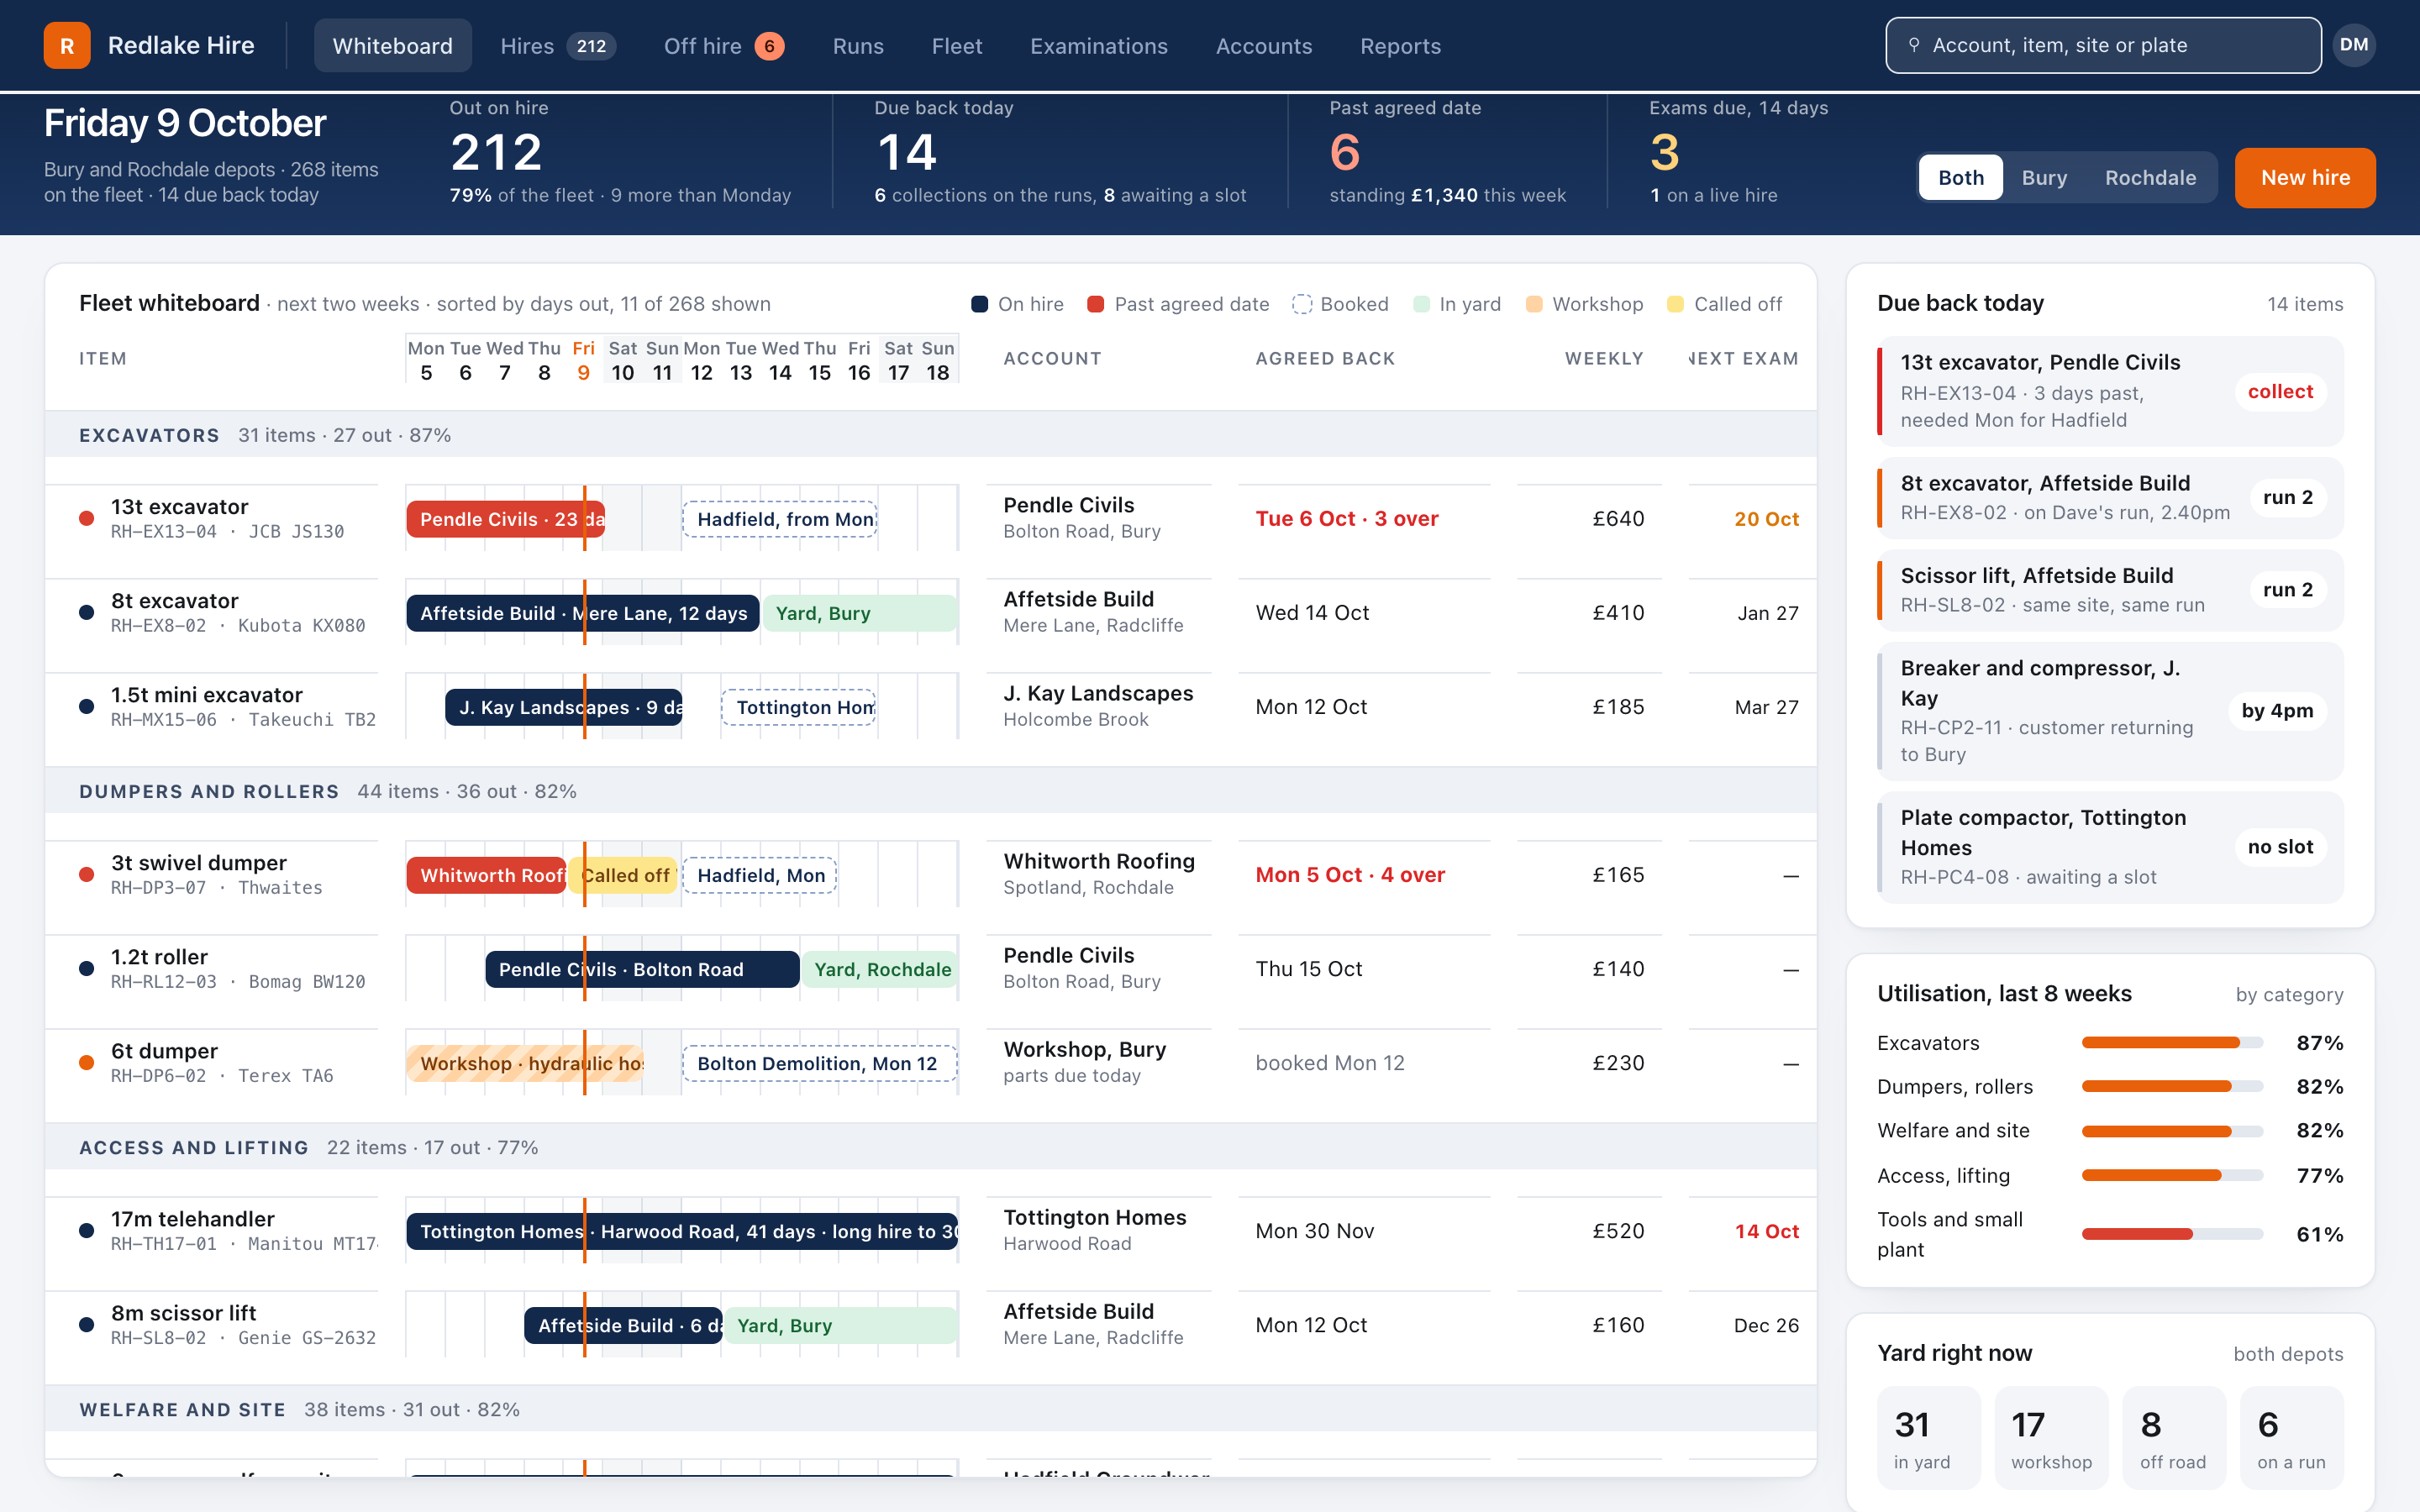Click the Tottington Homes Harwood Road bar
Screen dimensions: 2420x1512
pos(682,1231)
